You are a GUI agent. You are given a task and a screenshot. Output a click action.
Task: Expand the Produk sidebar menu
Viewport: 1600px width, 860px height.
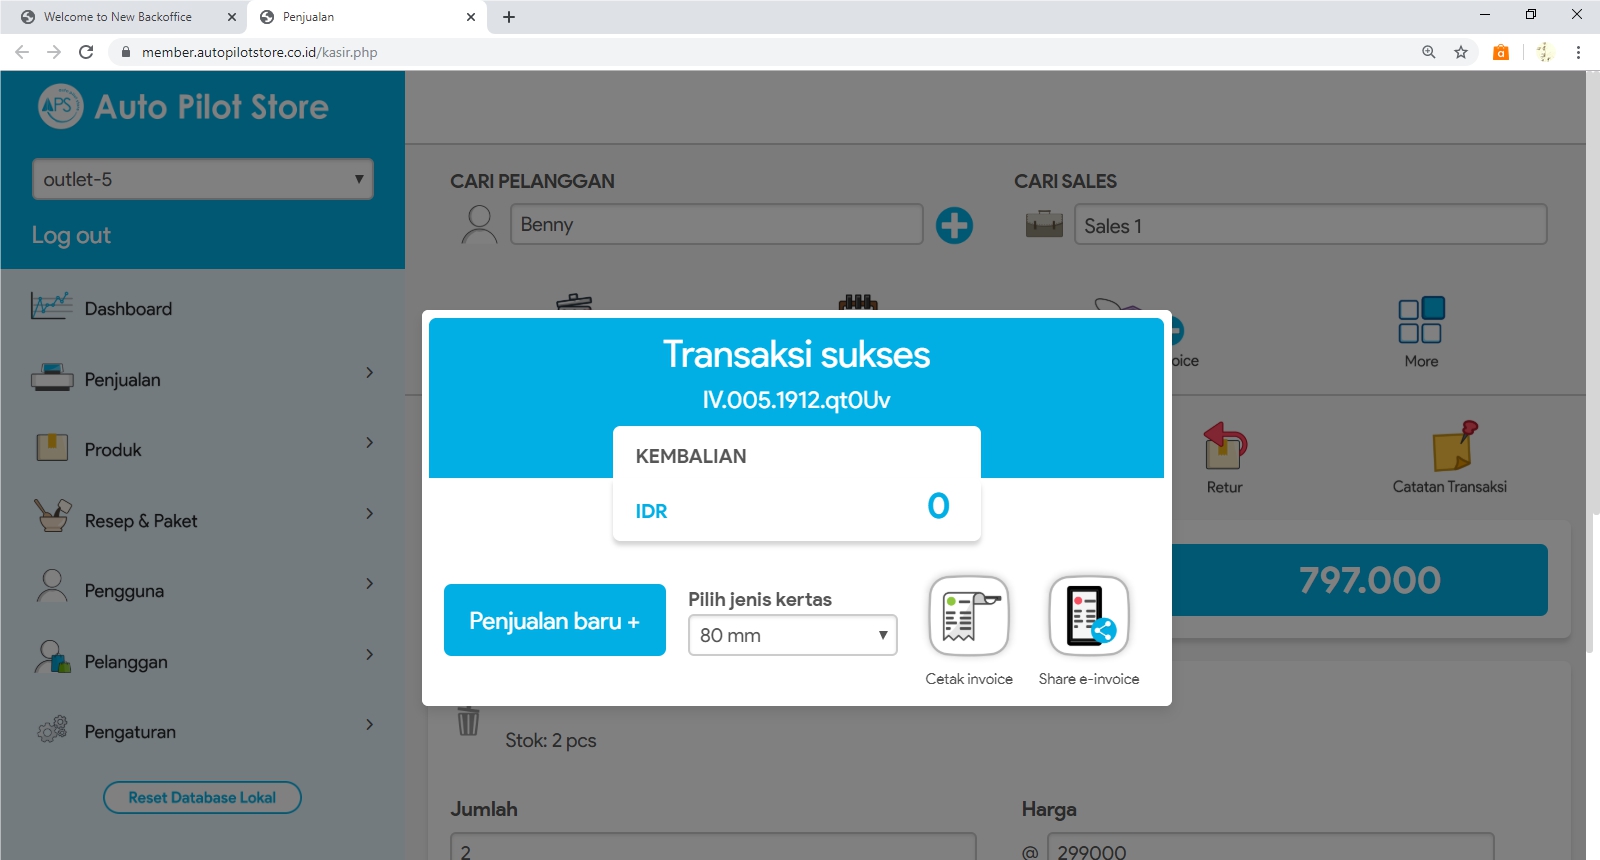[202, 449]
